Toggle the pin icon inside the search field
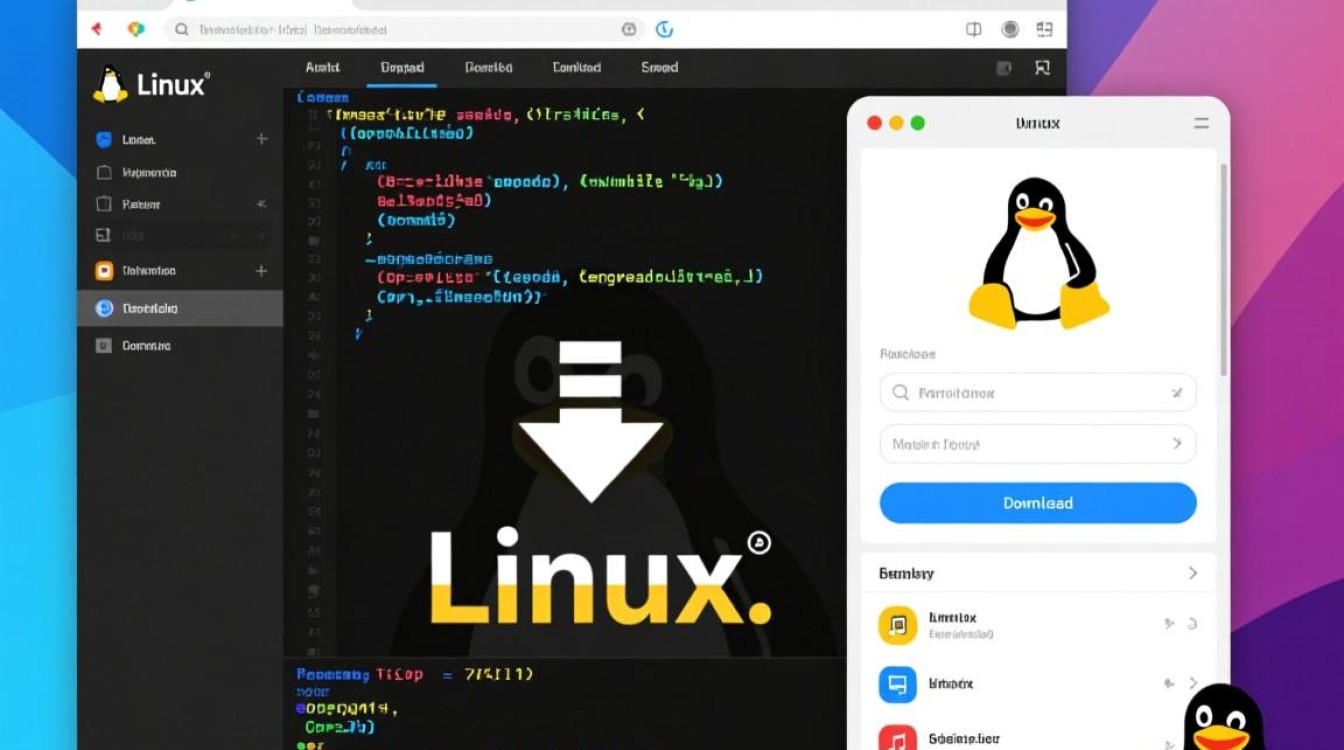The height and width of the screenshot is (750, 1344). [x=1178, y=392]
